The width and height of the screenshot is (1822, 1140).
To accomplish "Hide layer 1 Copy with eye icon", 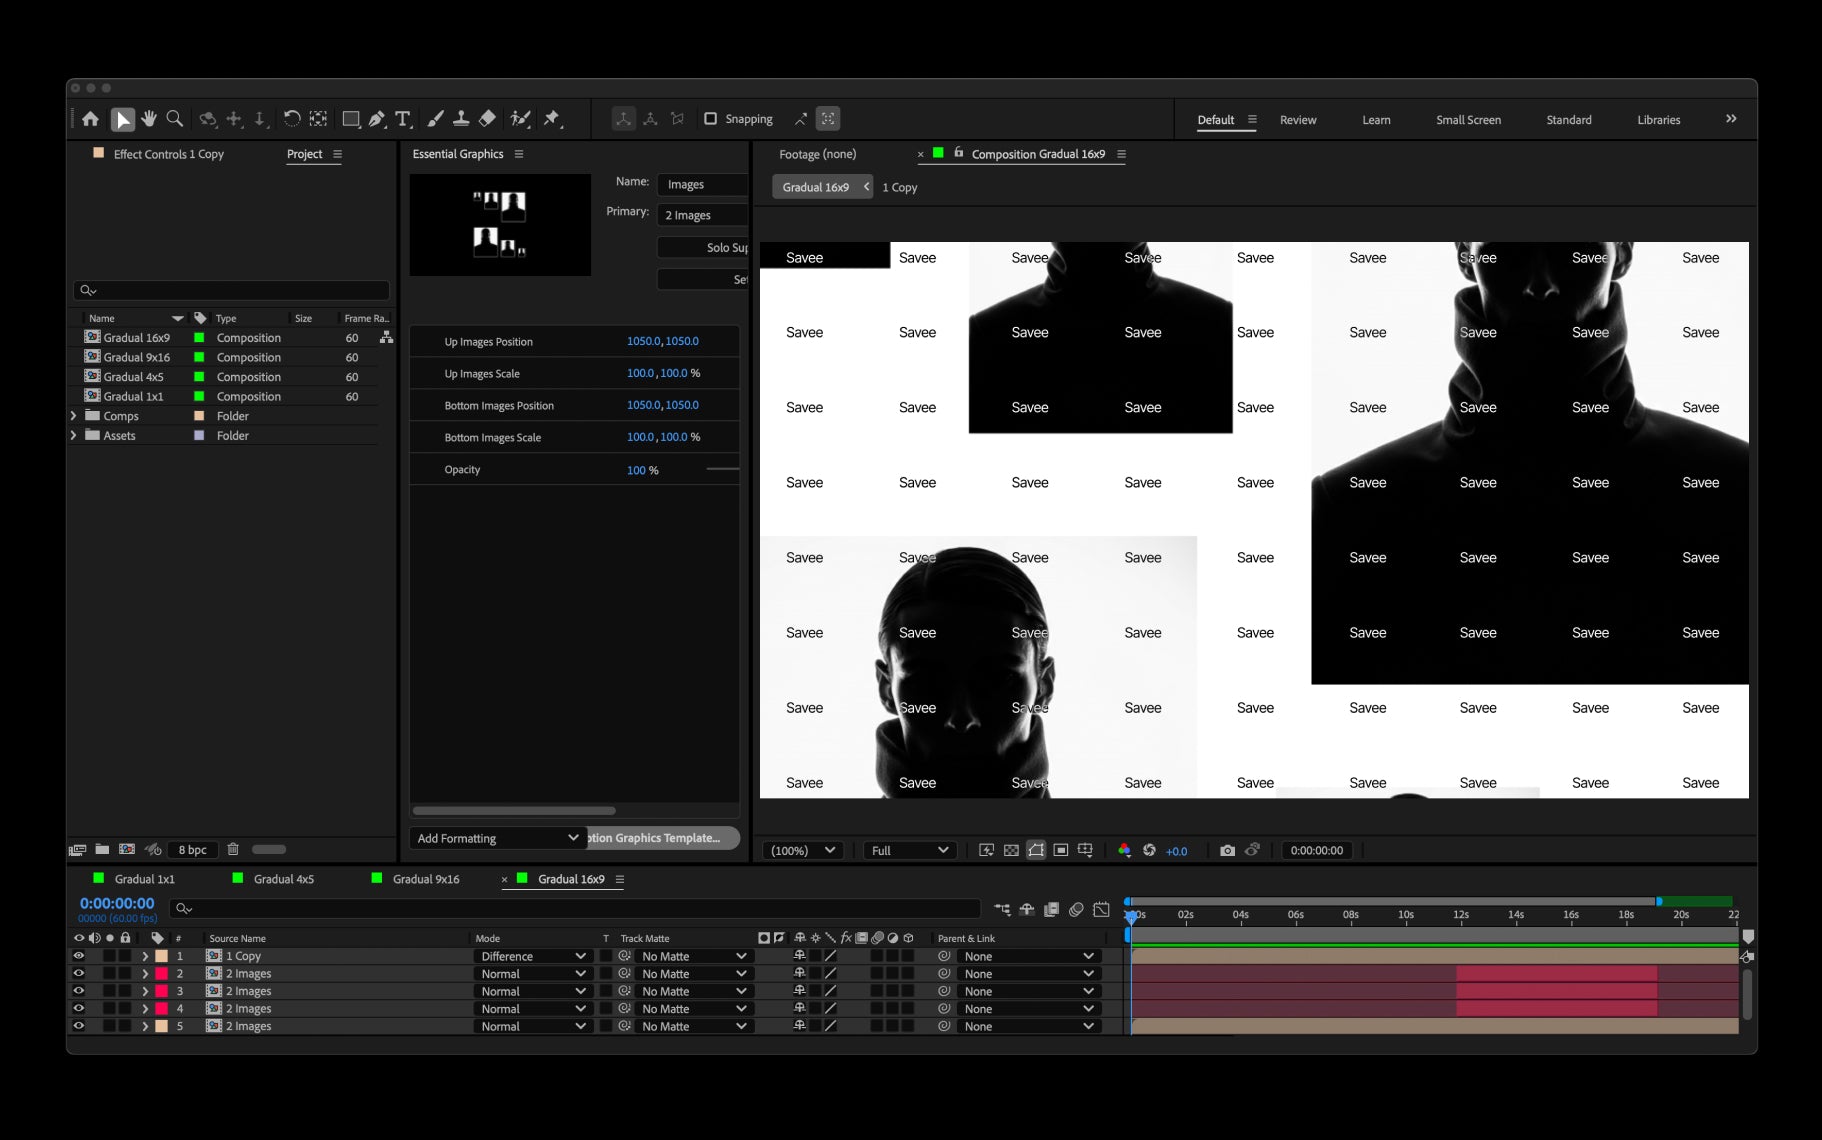I will pos(79,956).
